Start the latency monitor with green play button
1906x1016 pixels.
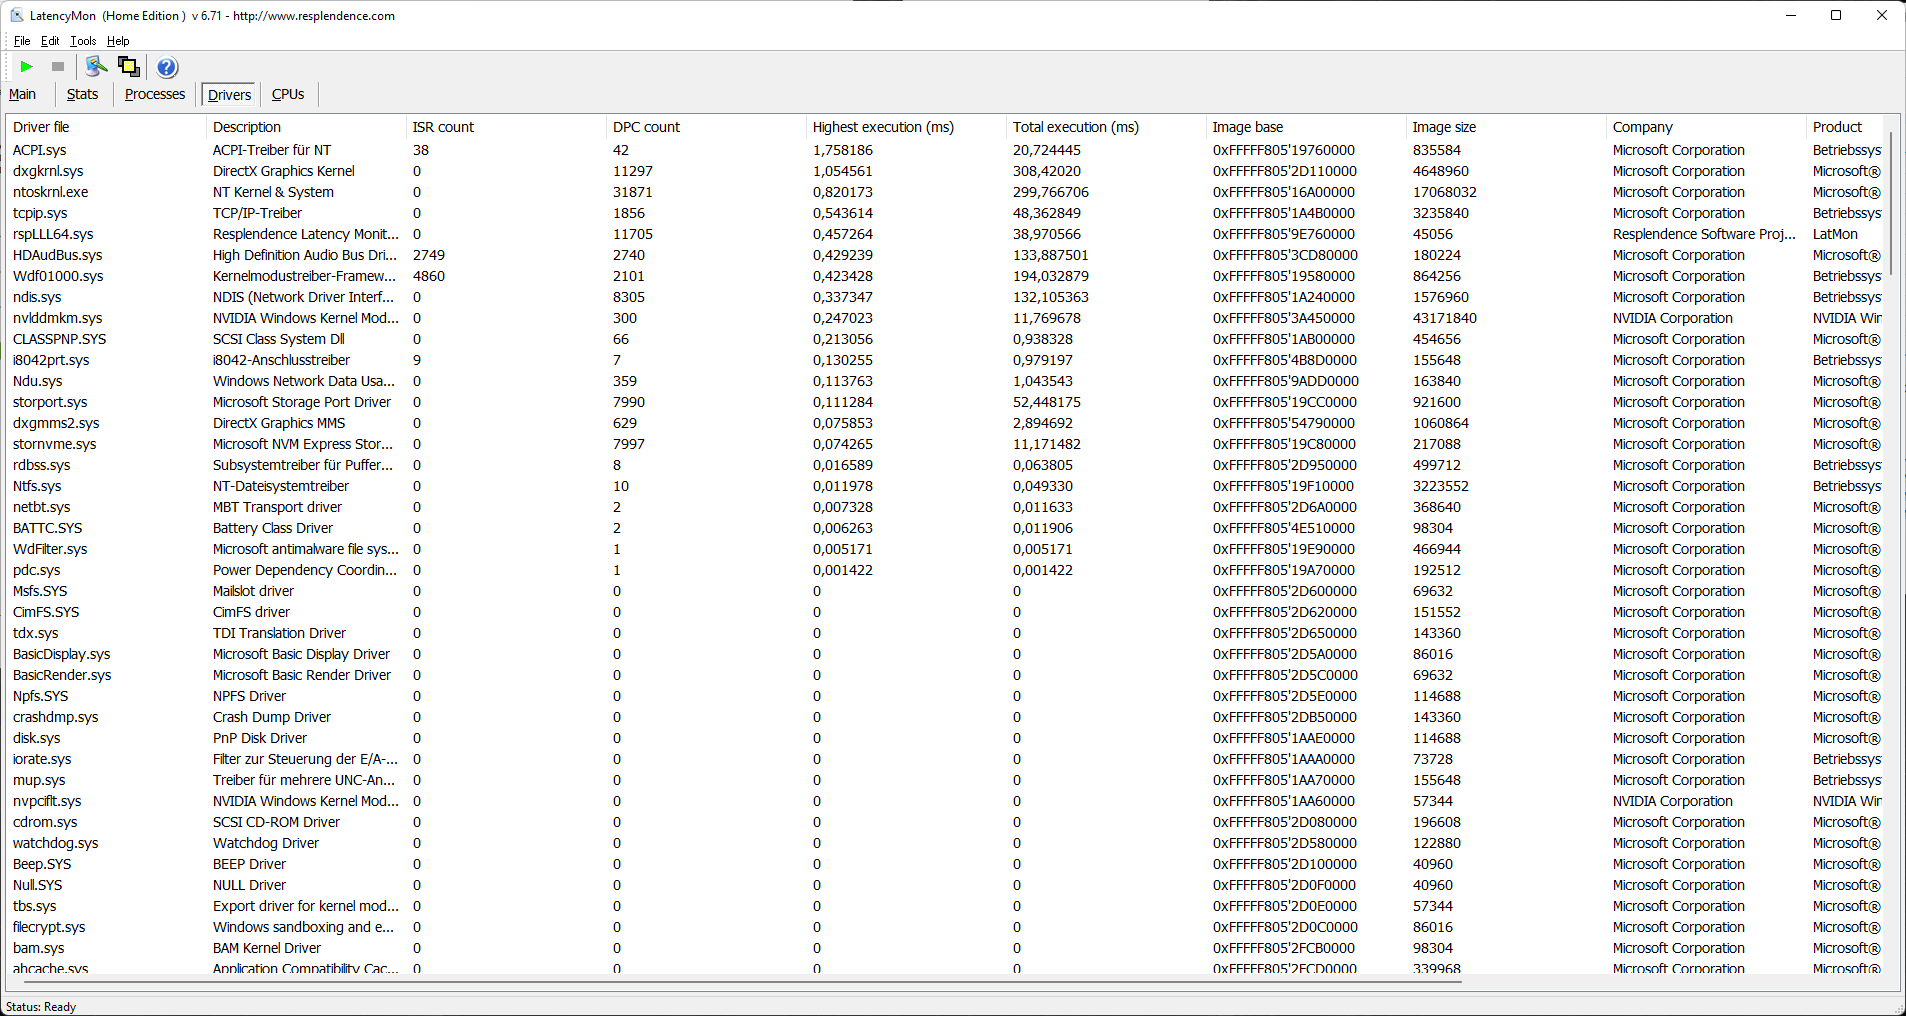point(27,67)
